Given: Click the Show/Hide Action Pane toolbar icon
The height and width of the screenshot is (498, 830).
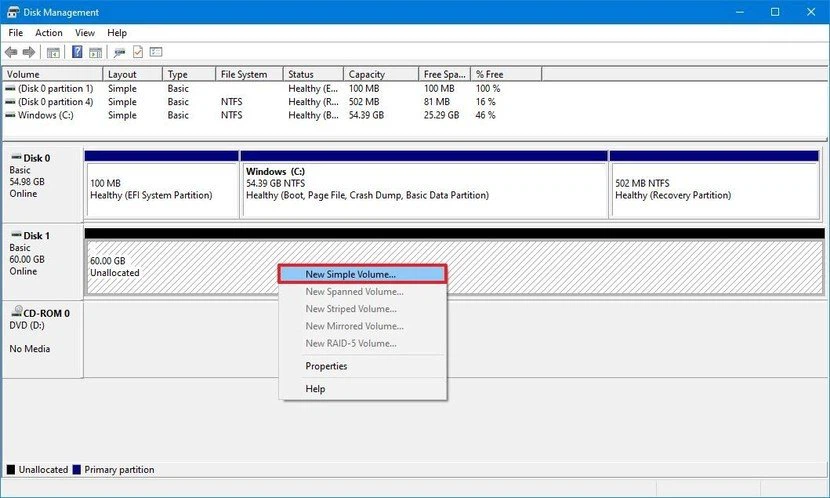Looking at the screenshot, I should (x=96, y=52).
